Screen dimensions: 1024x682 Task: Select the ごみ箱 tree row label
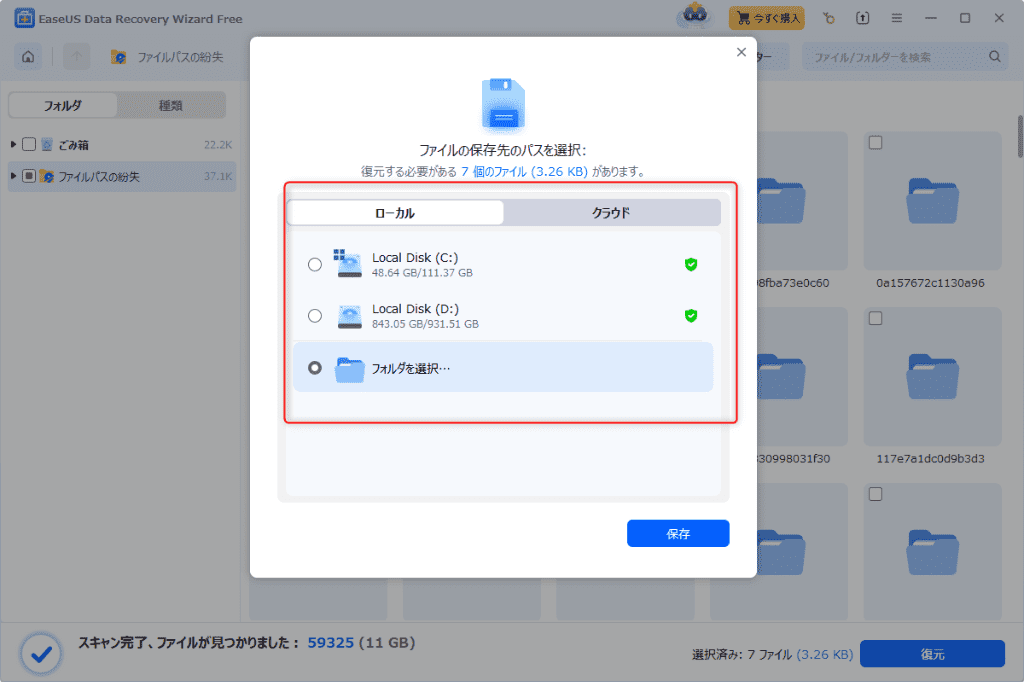click(73, 145)
